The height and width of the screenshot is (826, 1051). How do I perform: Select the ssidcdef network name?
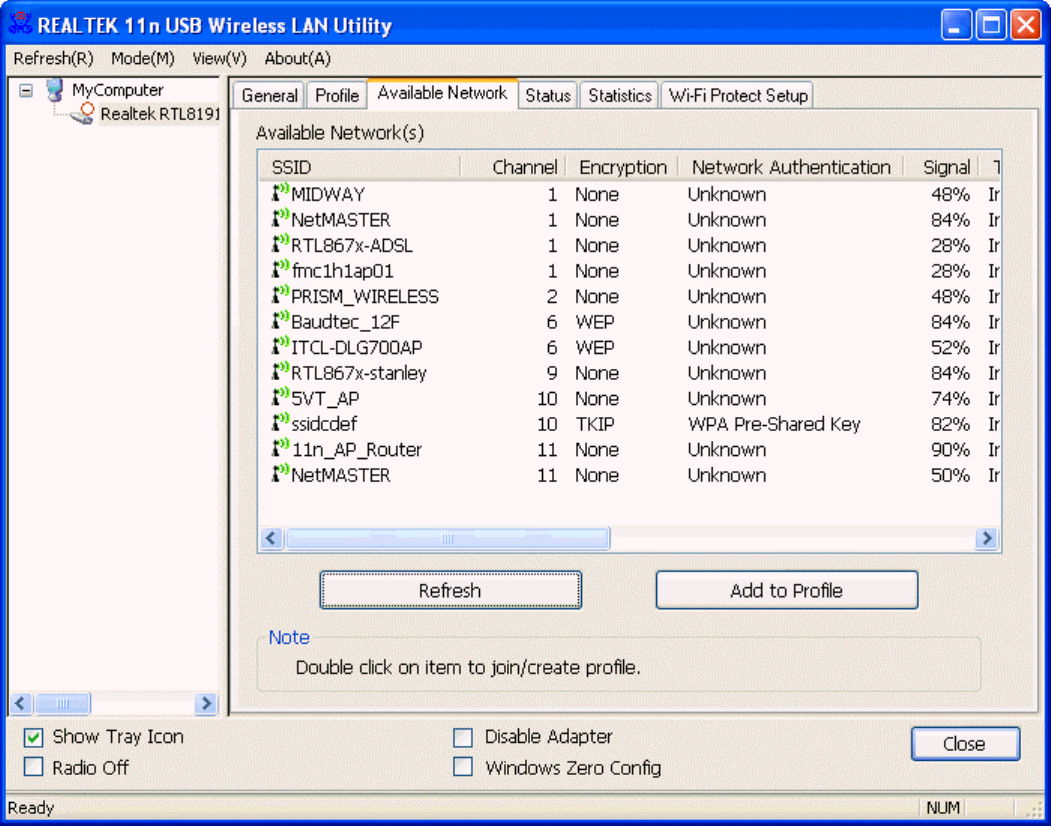(x=324, y=424)
